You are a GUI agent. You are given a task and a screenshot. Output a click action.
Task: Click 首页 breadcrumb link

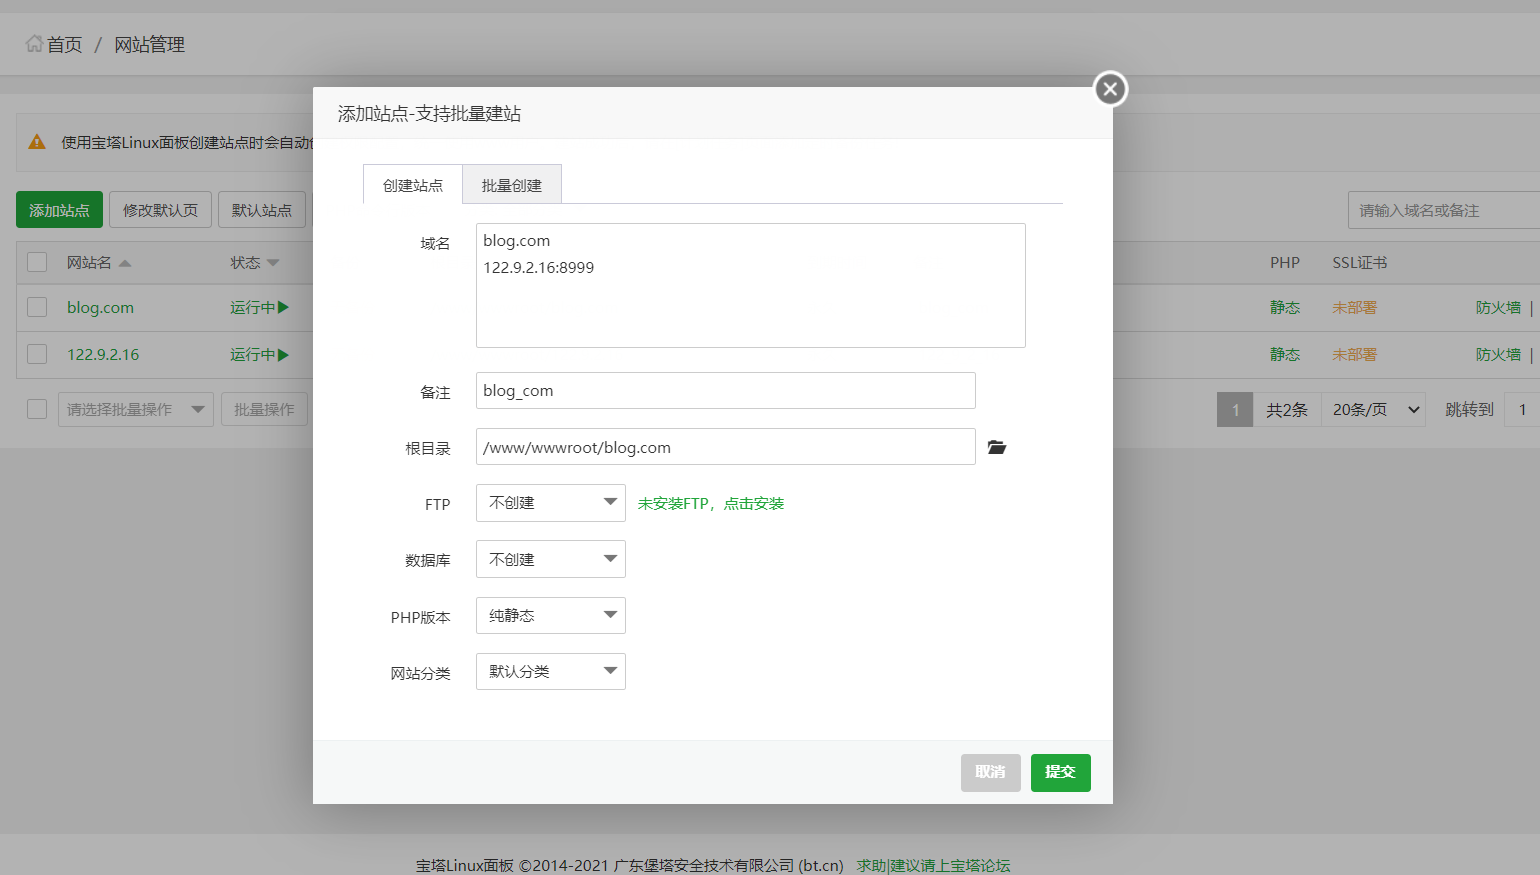pyautogui.click(x=64, y=44)
